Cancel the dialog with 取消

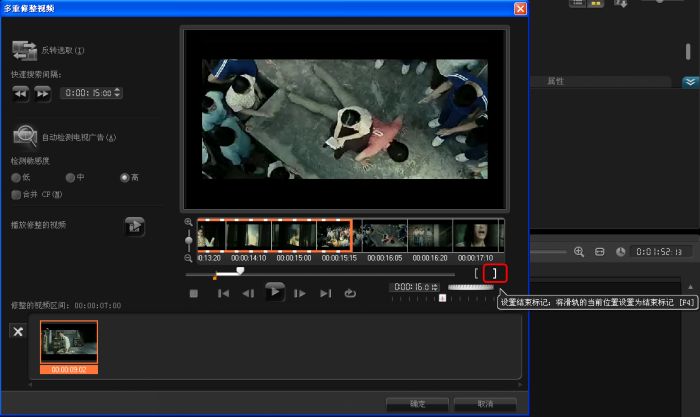[x=485, y=403]
